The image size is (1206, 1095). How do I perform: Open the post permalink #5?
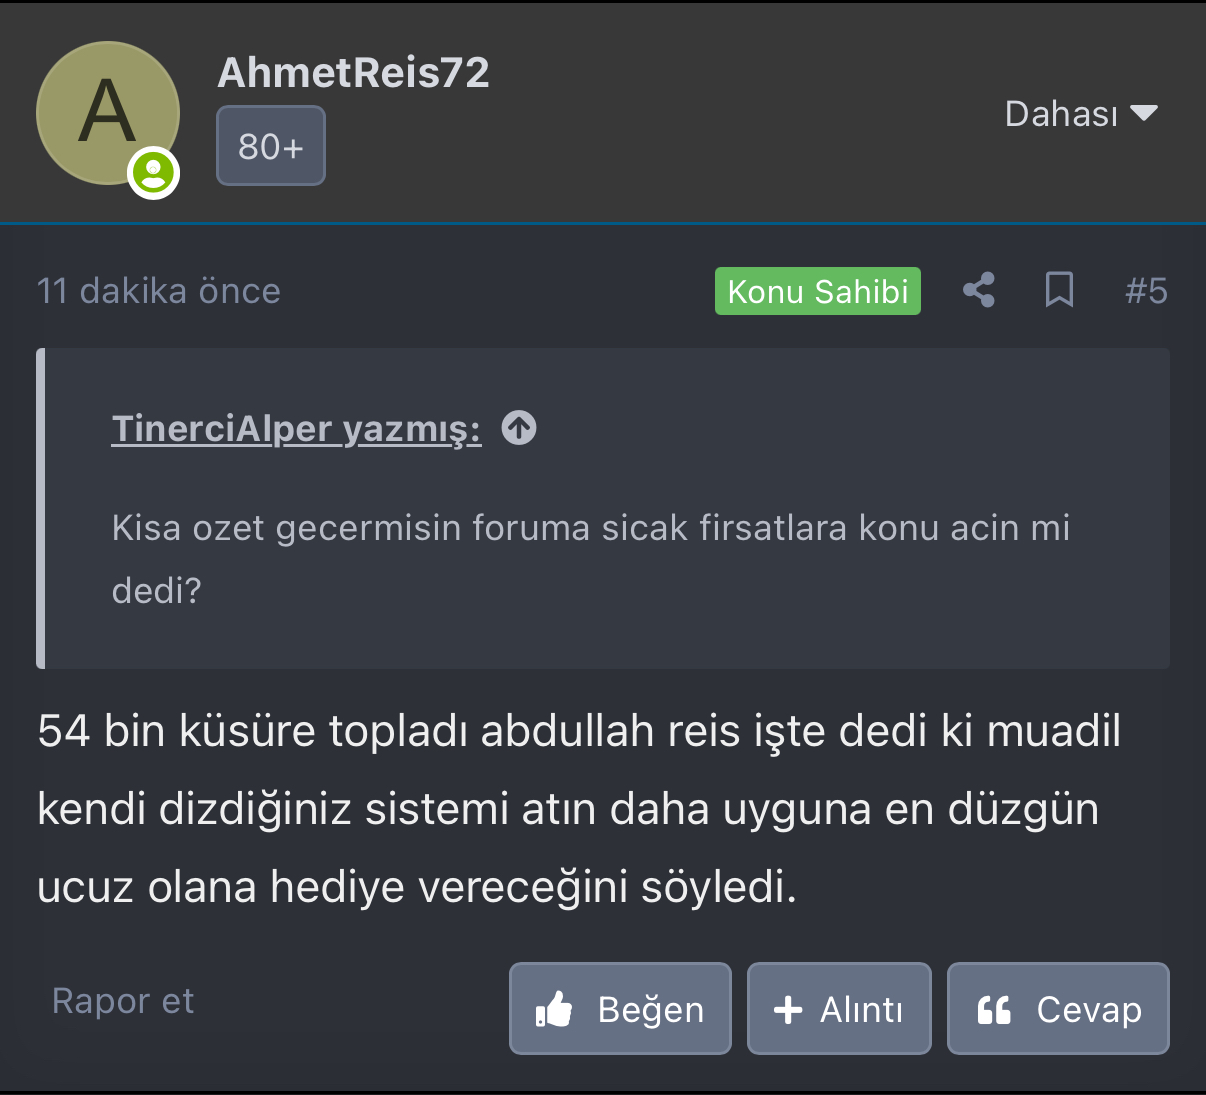1146,291
